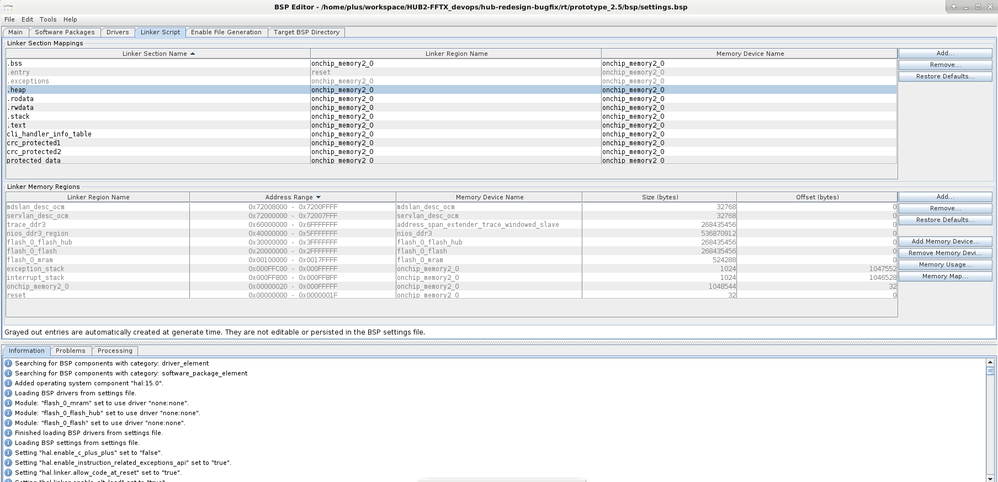Open the Enable File Generation tab
This screenshot has width=998, height=482.
click(x=226, y=32)
